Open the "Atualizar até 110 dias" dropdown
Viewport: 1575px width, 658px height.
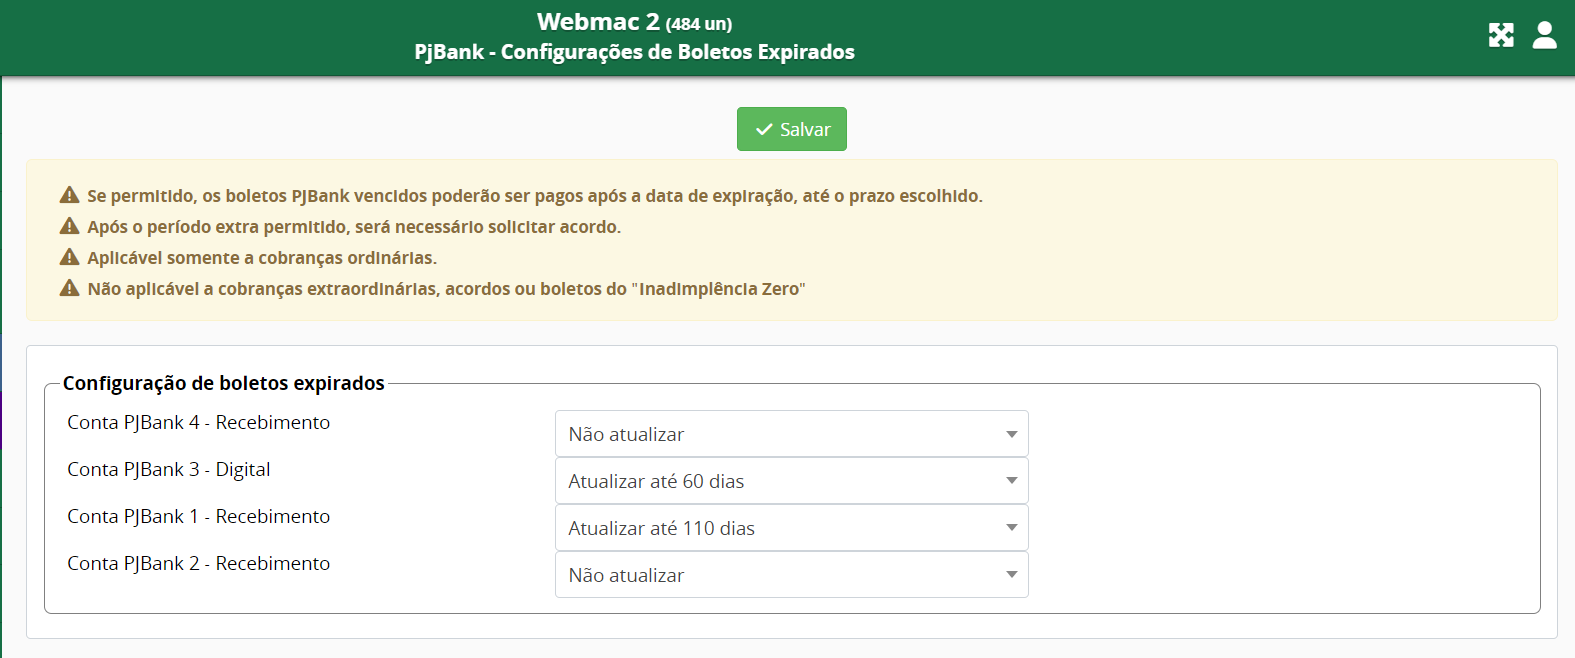(x=791, y=528)
